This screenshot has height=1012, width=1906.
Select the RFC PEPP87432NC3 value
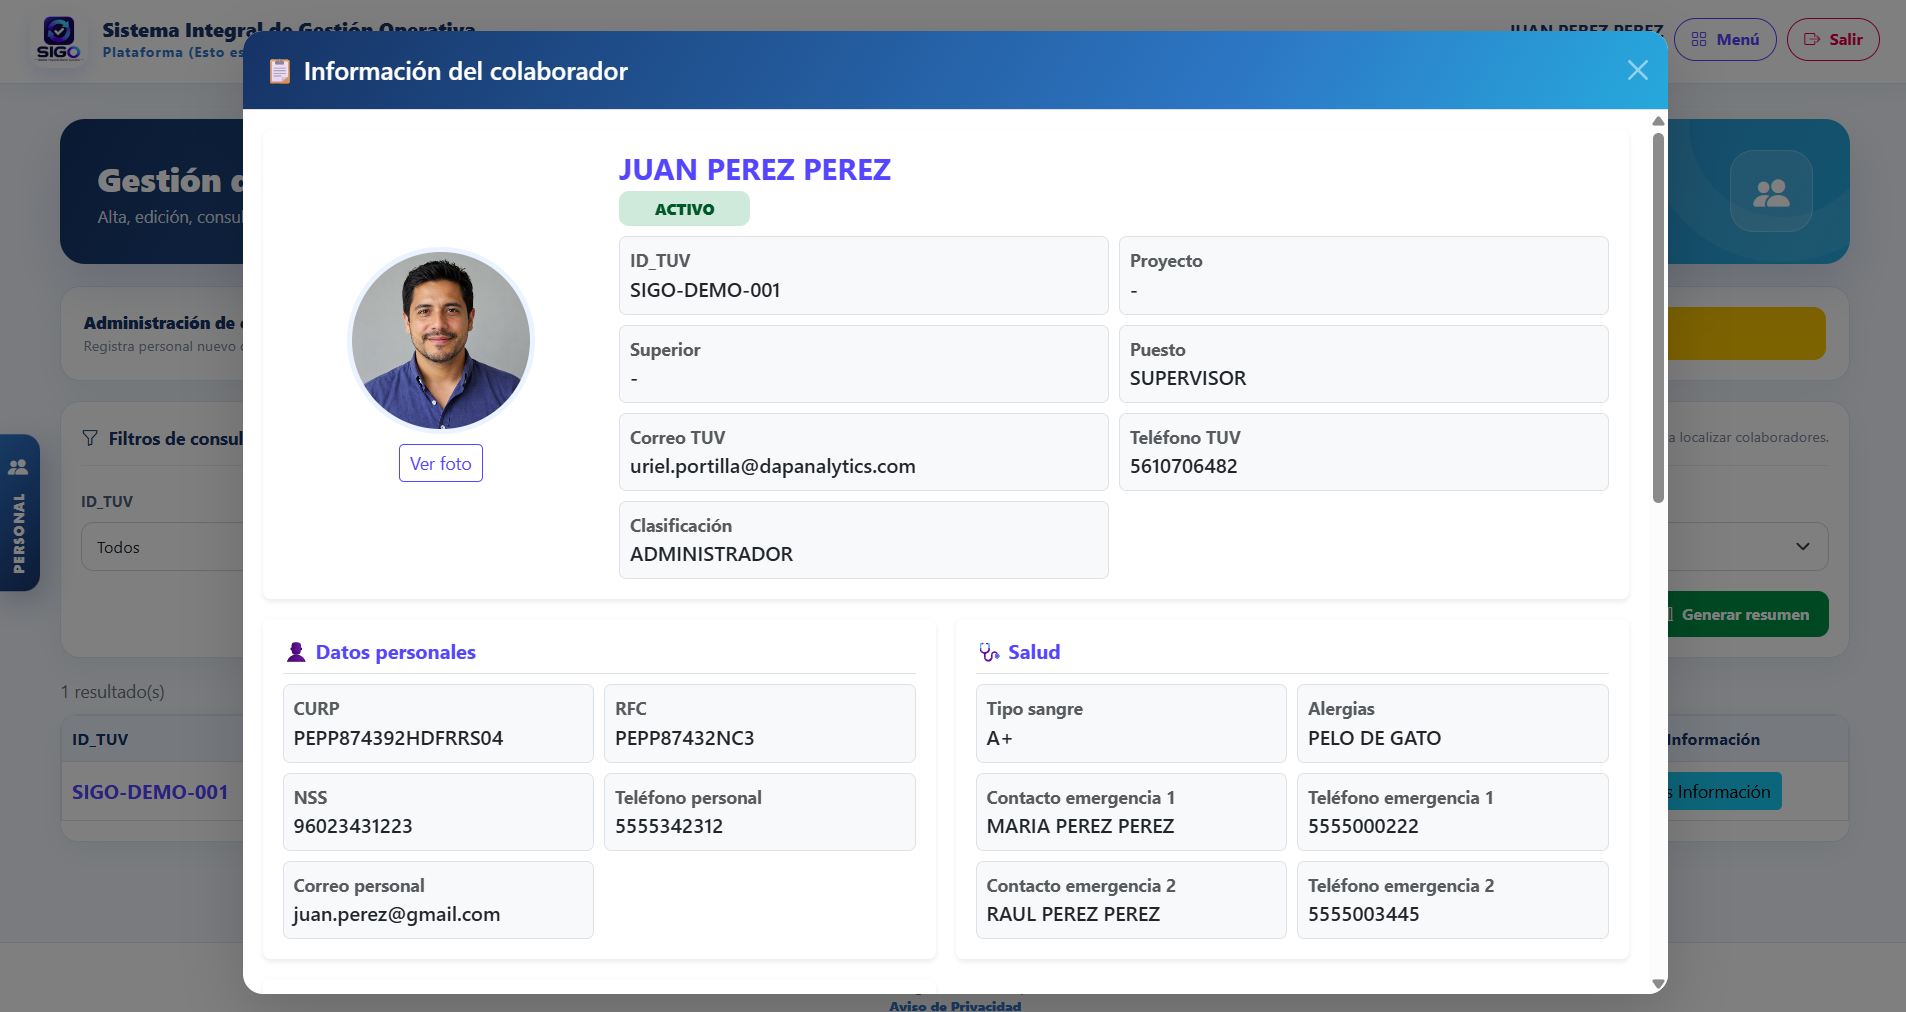tap(685, 738)
